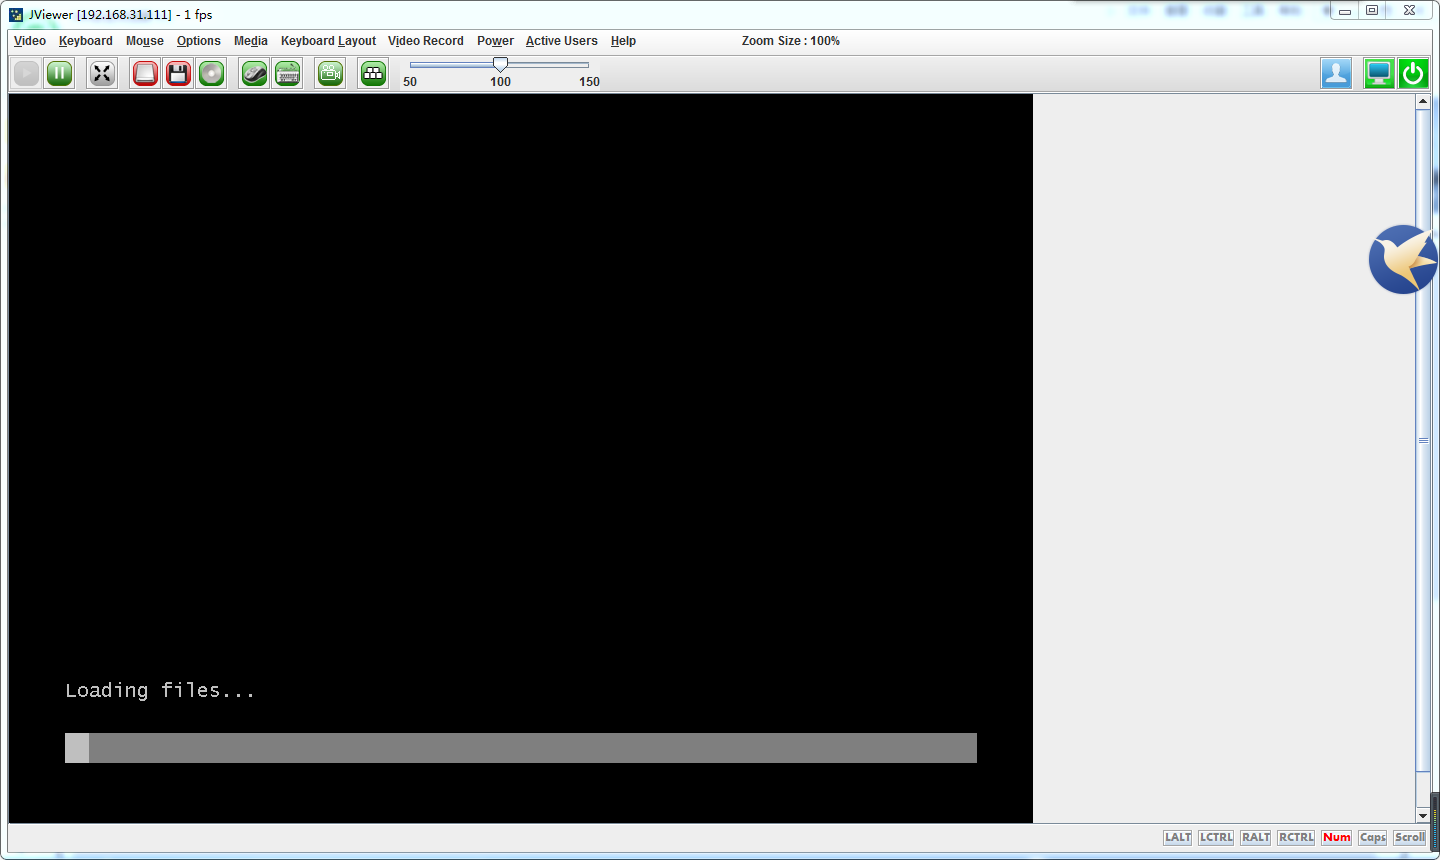The height and width of the screenshot is (860, 1440).
Task: Toggle the Num lock indicator
Action: click(1336, 838)
